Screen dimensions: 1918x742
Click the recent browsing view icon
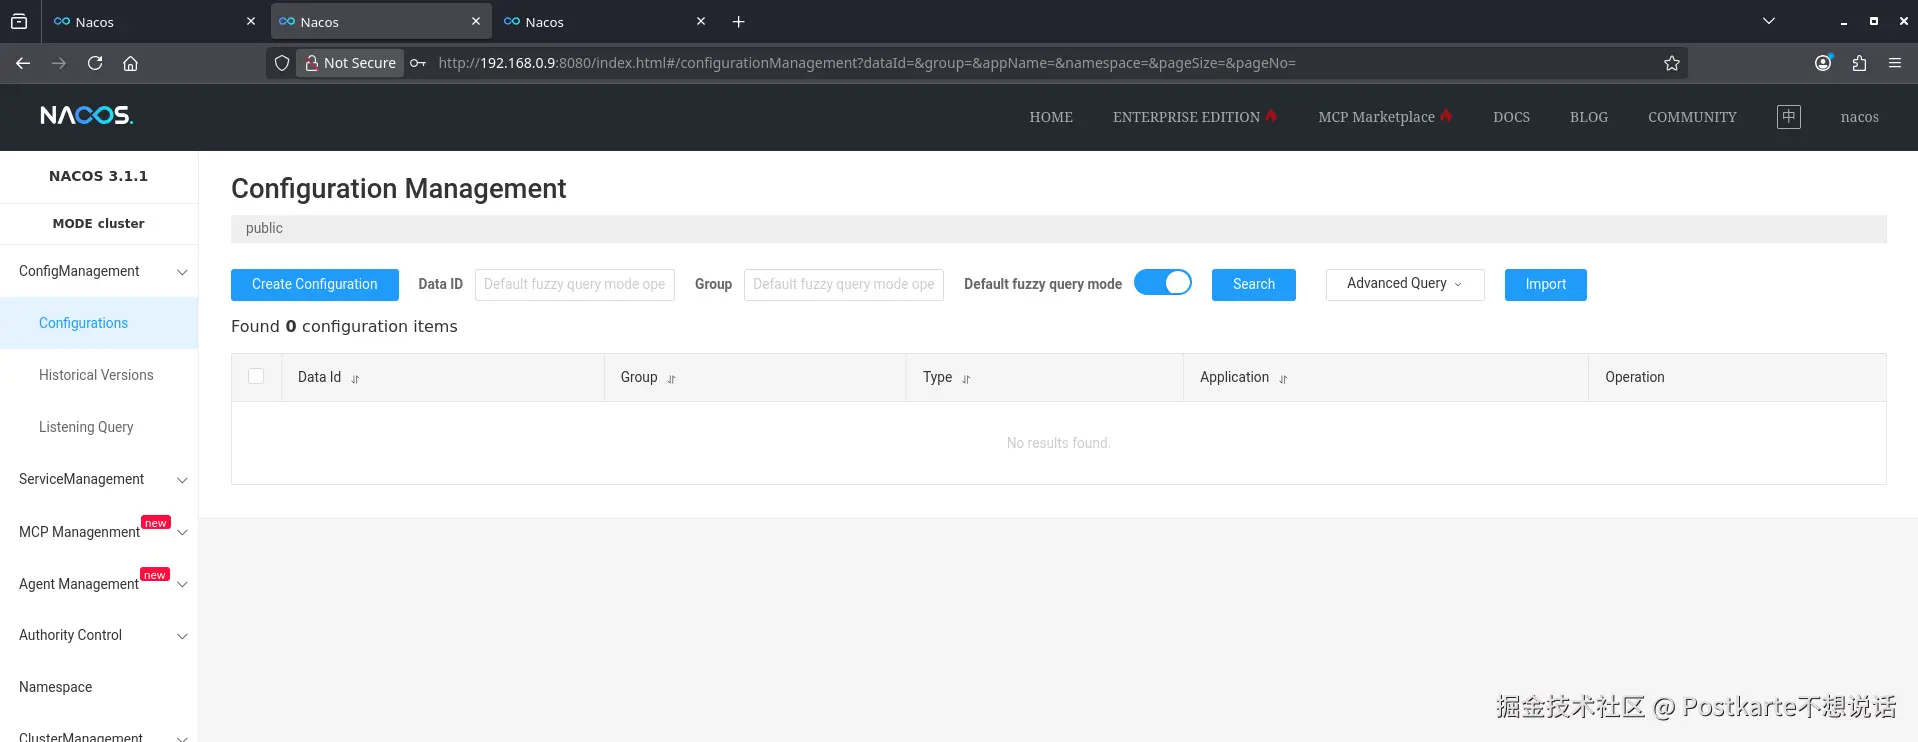(19, 21)
